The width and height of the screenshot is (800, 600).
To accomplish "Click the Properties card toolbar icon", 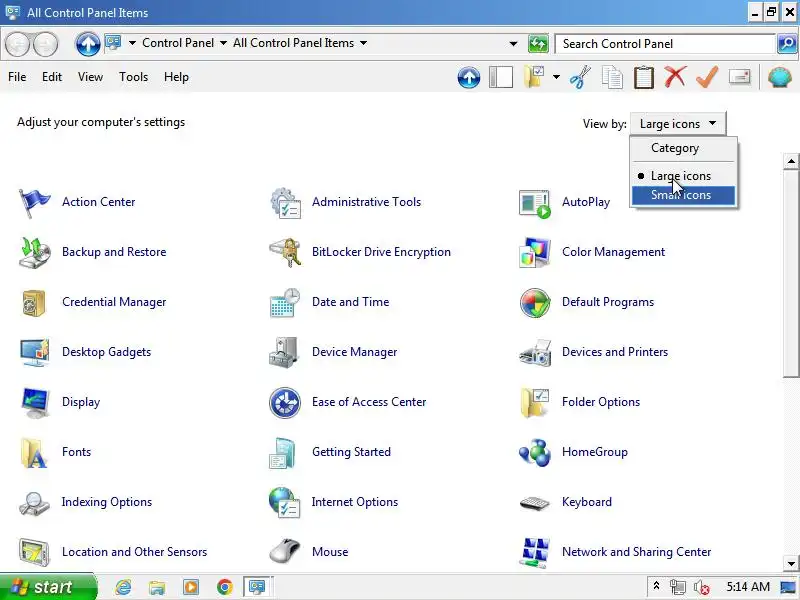I will (x=740, y=77).
